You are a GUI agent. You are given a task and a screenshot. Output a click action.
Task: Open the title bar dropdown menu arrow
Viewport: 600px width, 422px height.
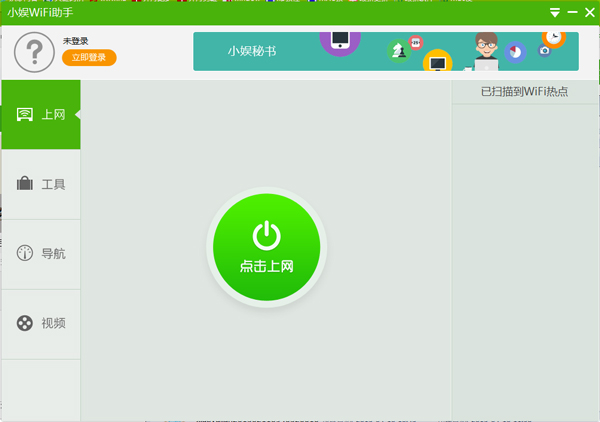[x=556, y=13]
